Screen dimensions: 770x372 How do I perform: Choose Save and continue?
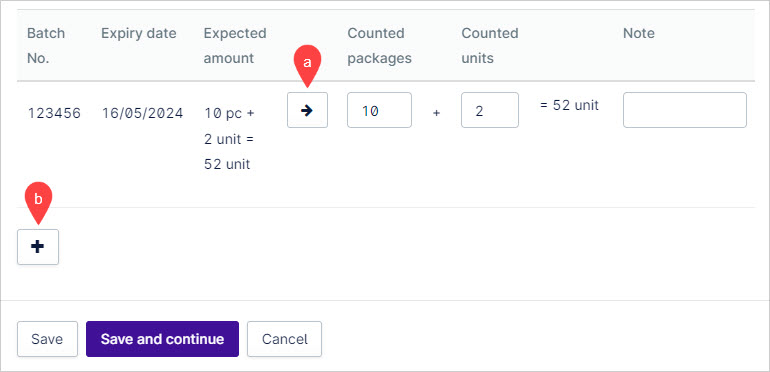pyautogui.click(x=163, y=339)
